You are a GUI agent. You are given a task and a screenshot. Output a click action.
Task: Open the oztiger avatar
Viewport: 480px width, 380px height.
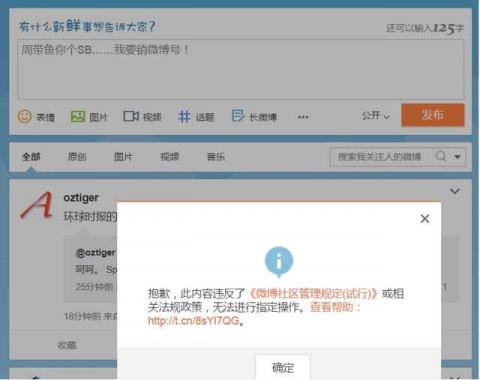pos(36,205)
